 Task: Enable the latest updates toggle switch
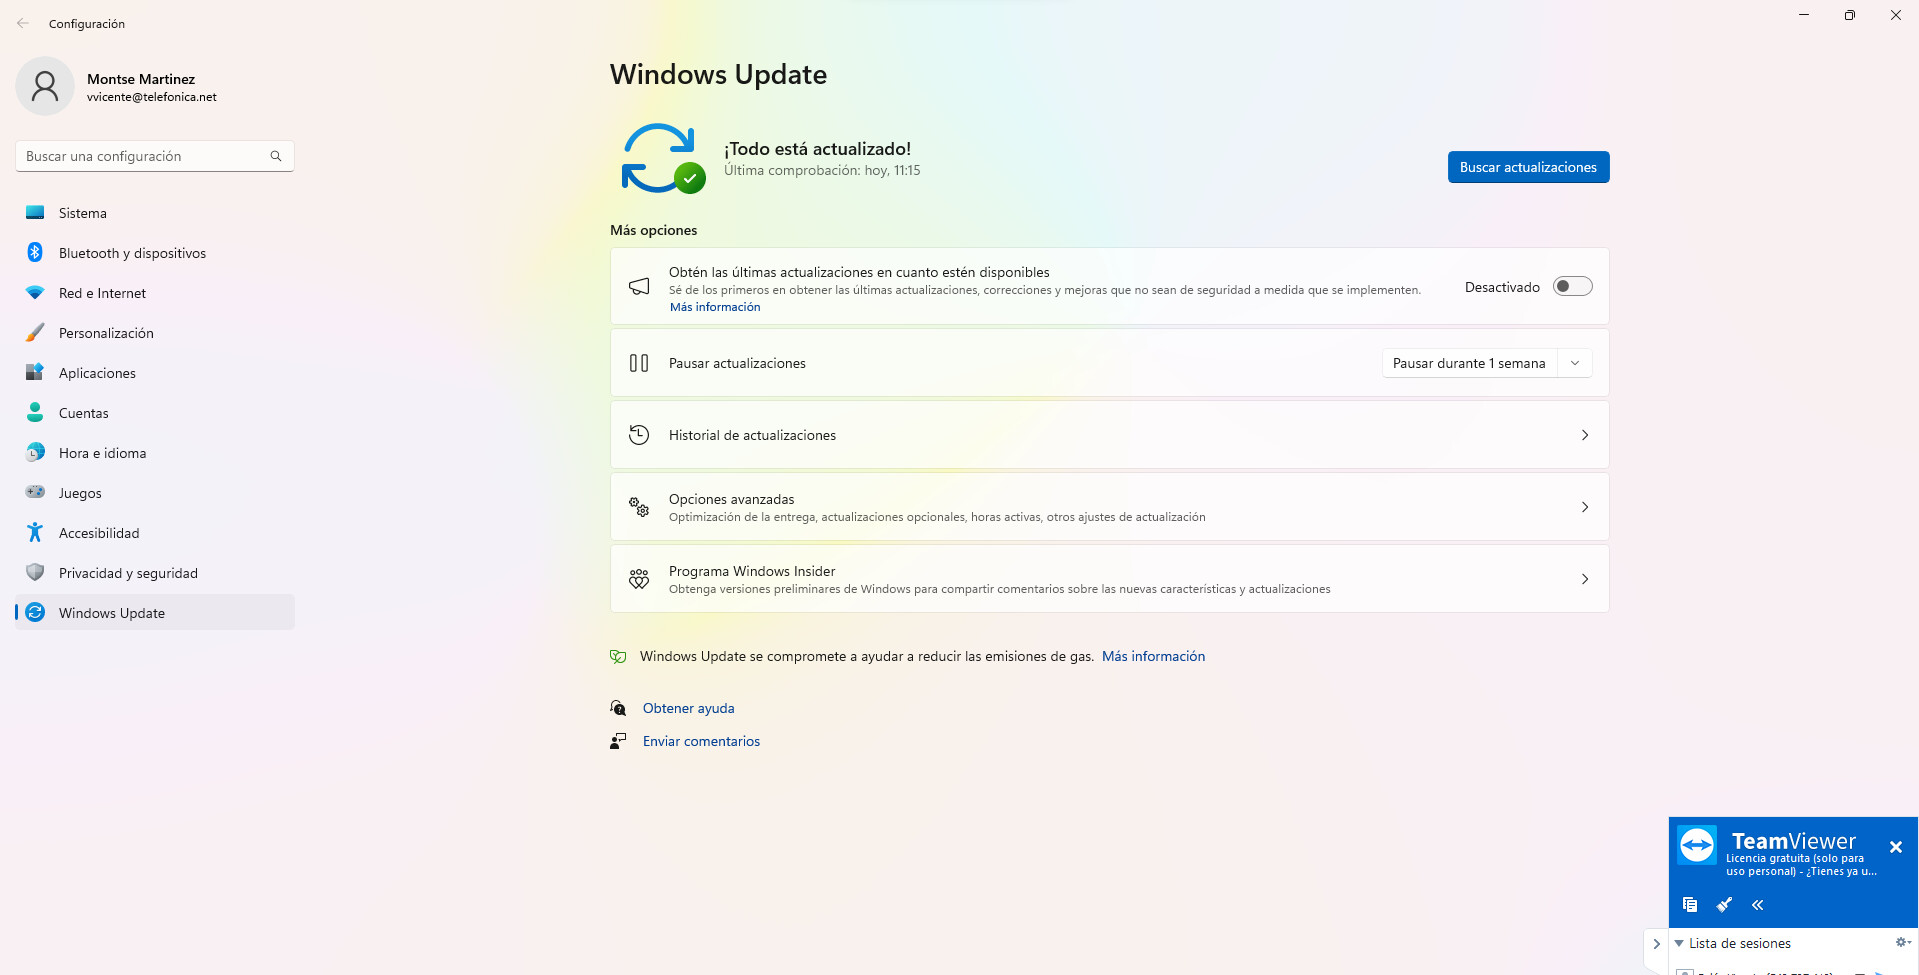pyautogui.click(x=1573, y=287)
